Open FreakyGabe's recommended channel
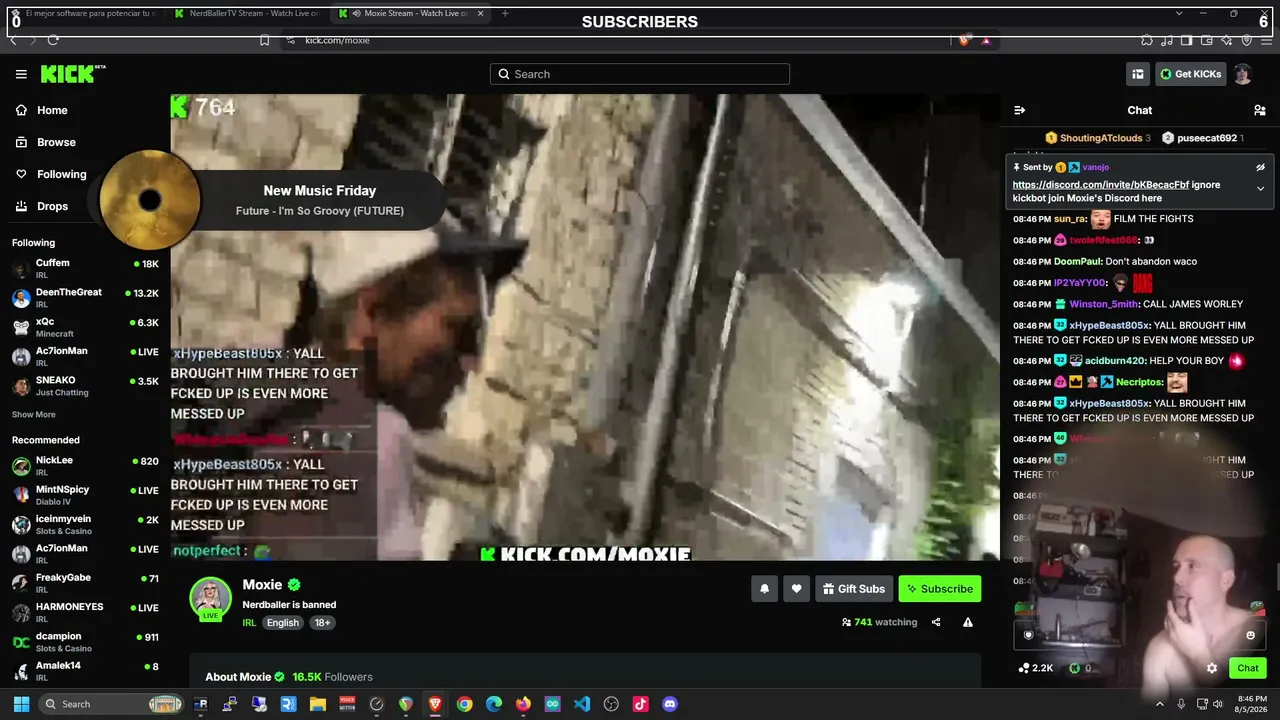This screenshot has width=1280, height=720. pos(86,583)
